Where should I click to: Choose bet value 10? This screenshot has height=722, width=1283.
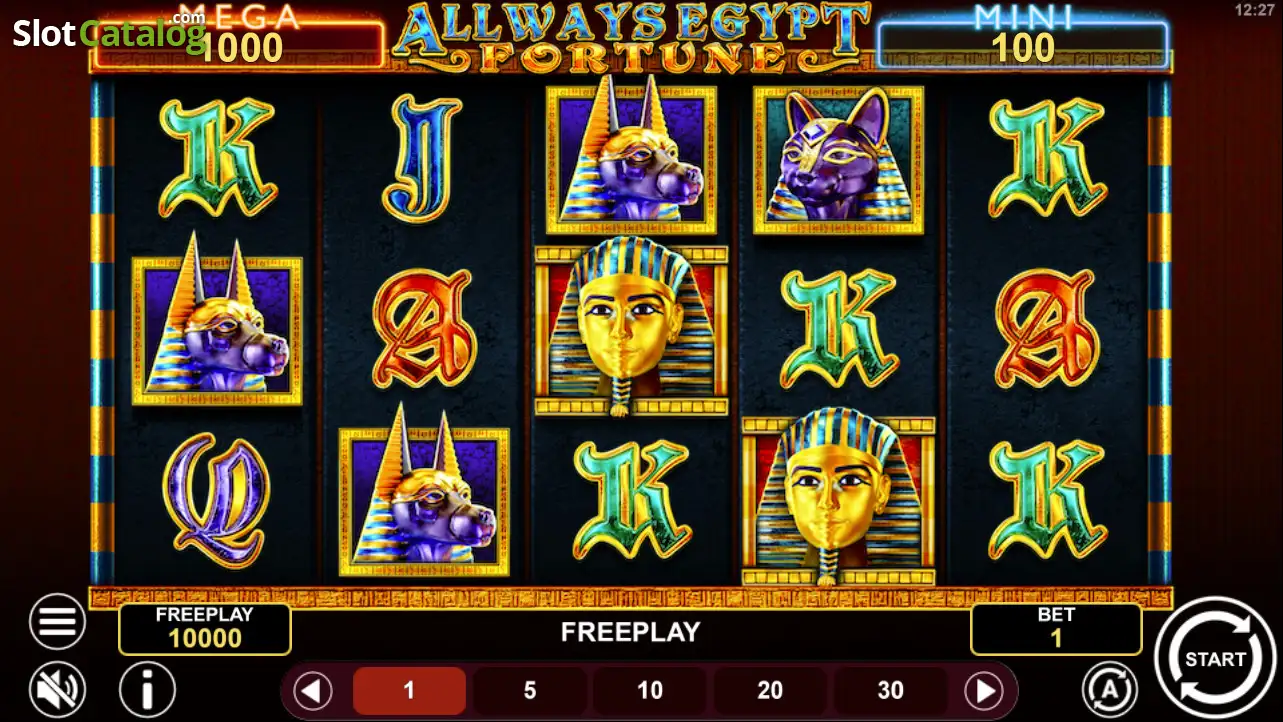tap(650, 690)
